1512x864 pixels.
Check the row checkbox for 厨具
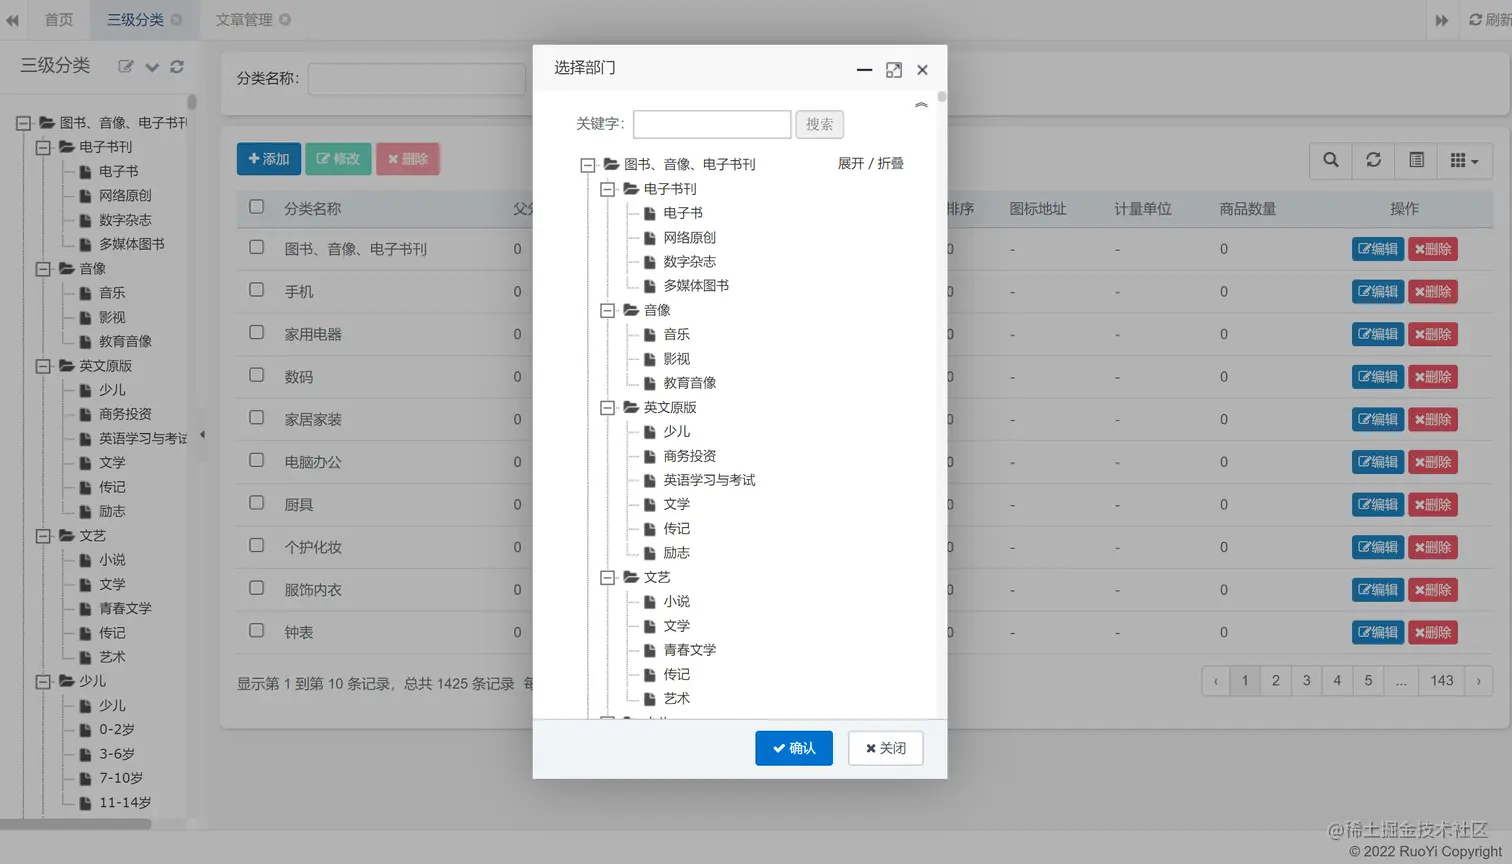257,503
